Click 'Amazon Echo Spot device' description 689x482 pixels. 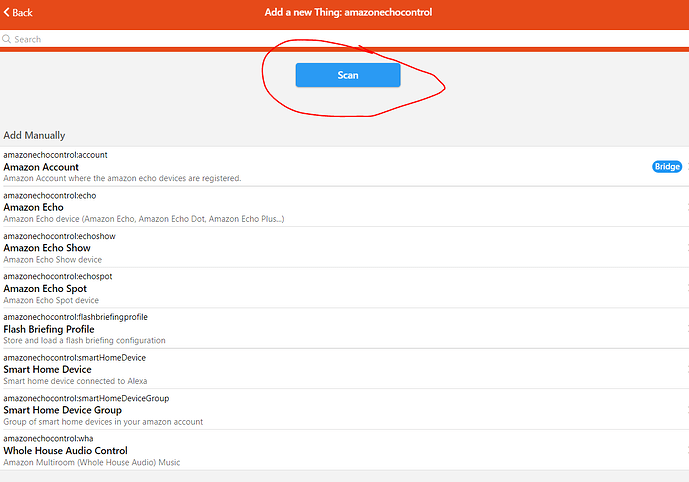pos(51,300)
